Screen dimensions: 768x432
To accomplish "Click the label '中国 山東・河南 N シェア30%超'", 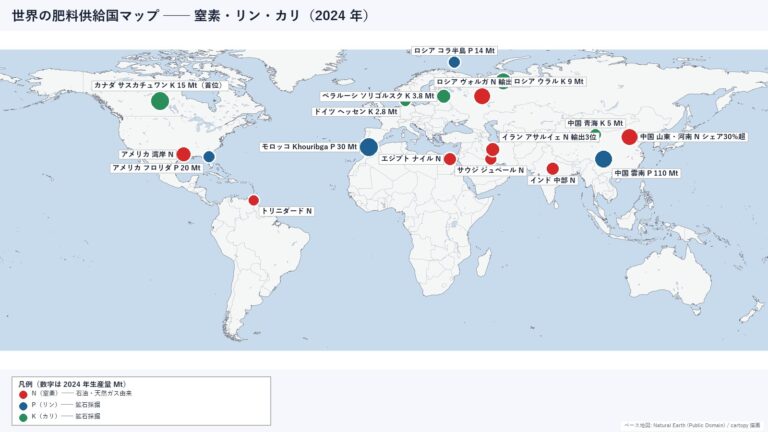I will coord(693,137).
